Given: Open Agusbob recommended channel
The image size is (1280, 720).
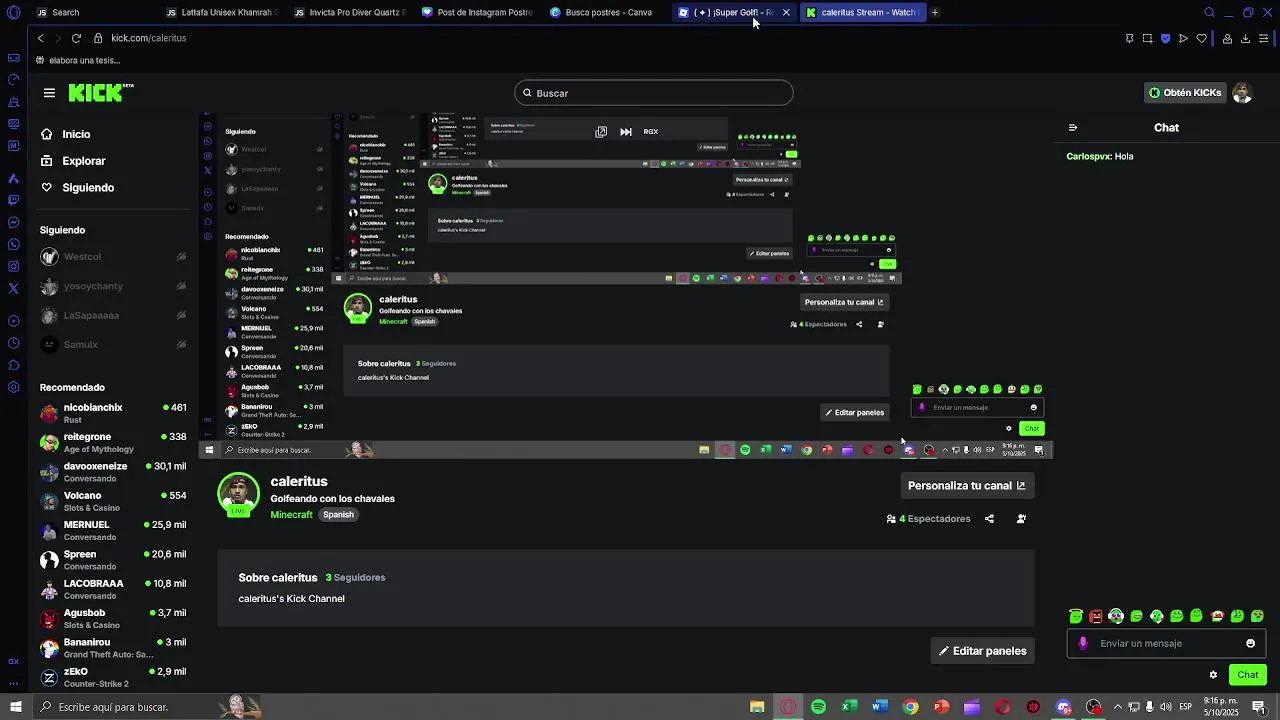Looking at the screenshot, I should (113, 618).
